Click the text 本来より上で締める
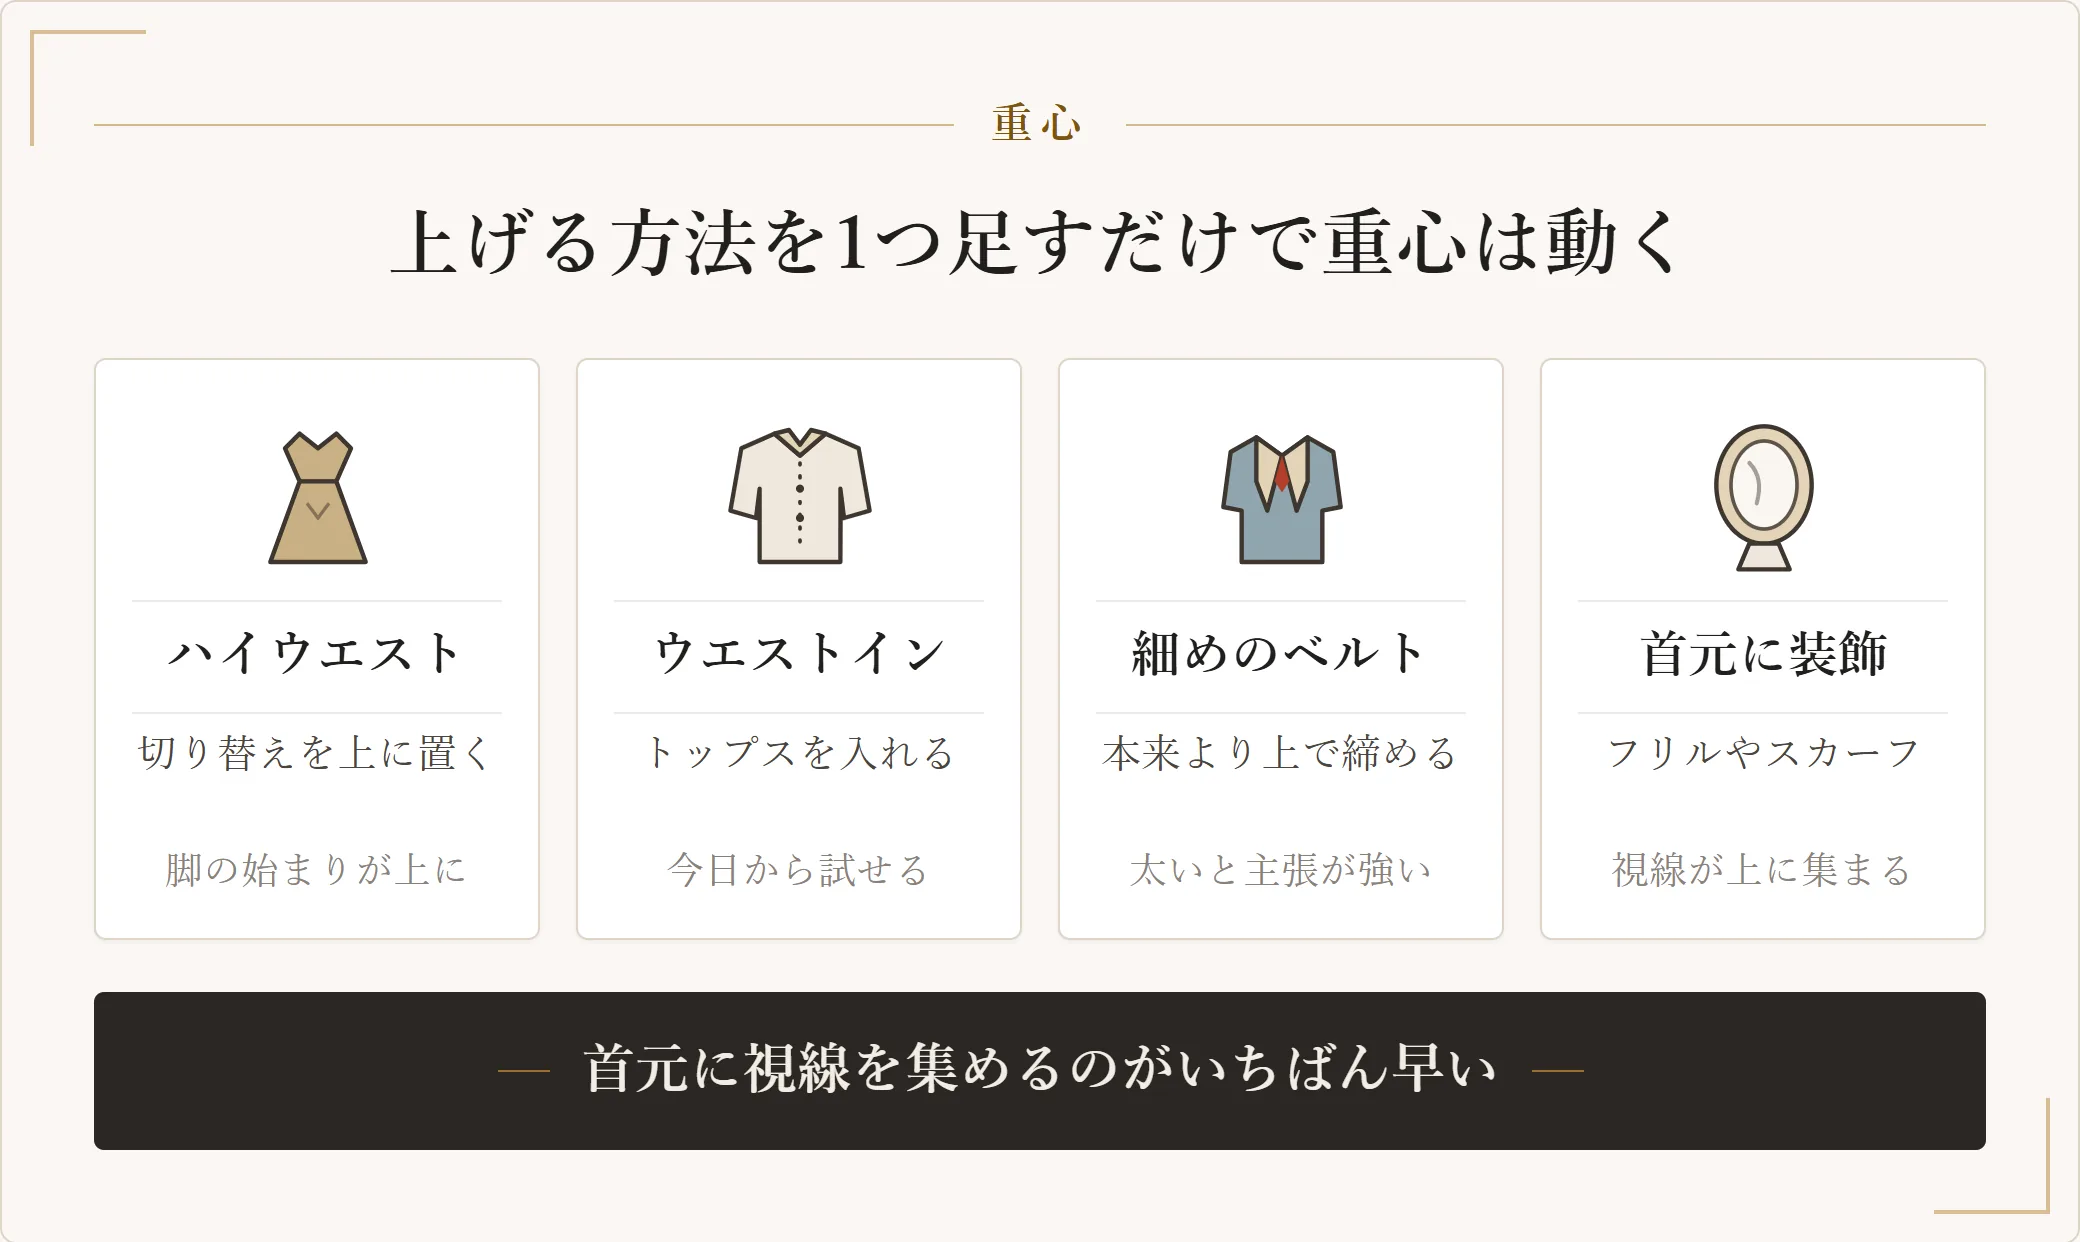 (1281, 753)
